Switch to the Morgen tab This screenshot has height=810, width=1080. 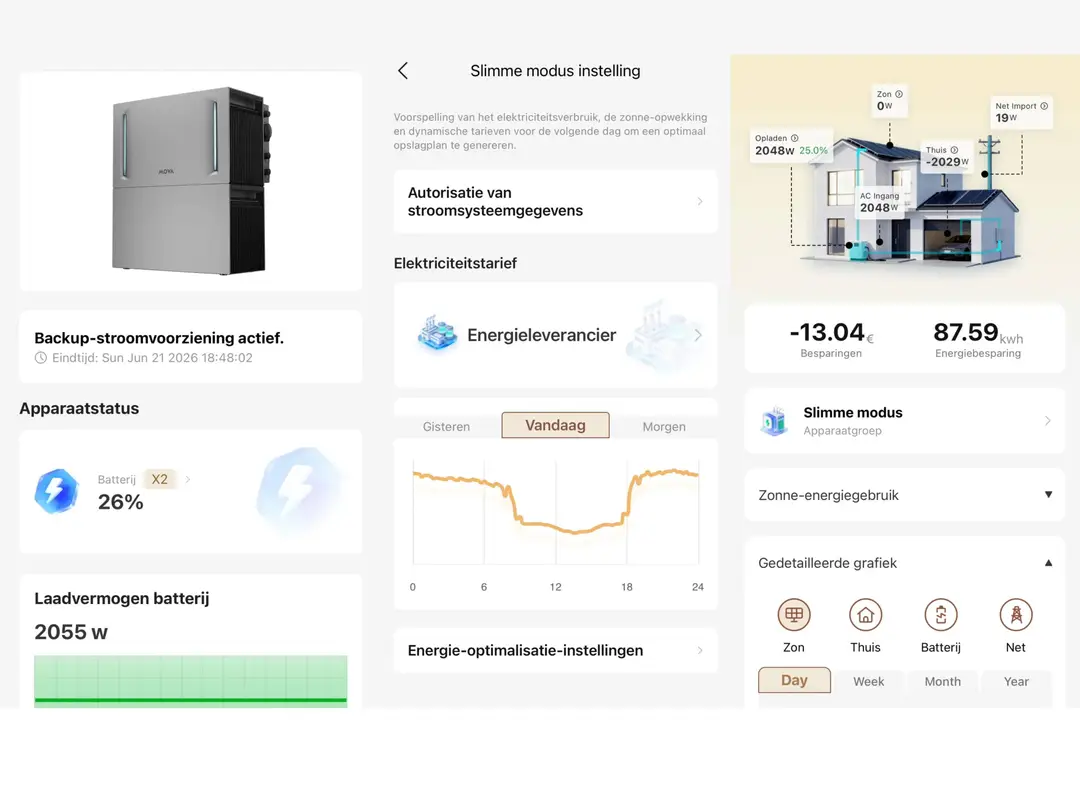[664, 426]
